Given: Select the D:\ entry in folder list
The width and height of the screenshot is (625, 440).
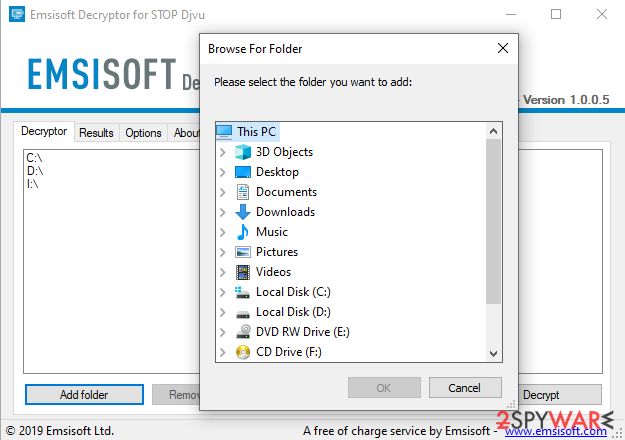Looking at the screenshot, I should (35, 171).
